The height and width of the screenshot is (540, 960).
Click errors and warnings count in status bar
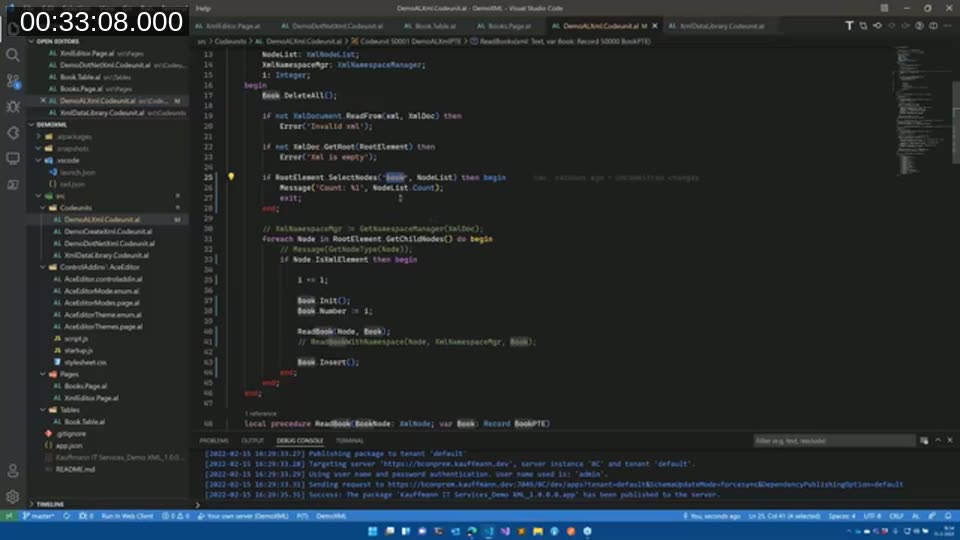click(176, 516)
